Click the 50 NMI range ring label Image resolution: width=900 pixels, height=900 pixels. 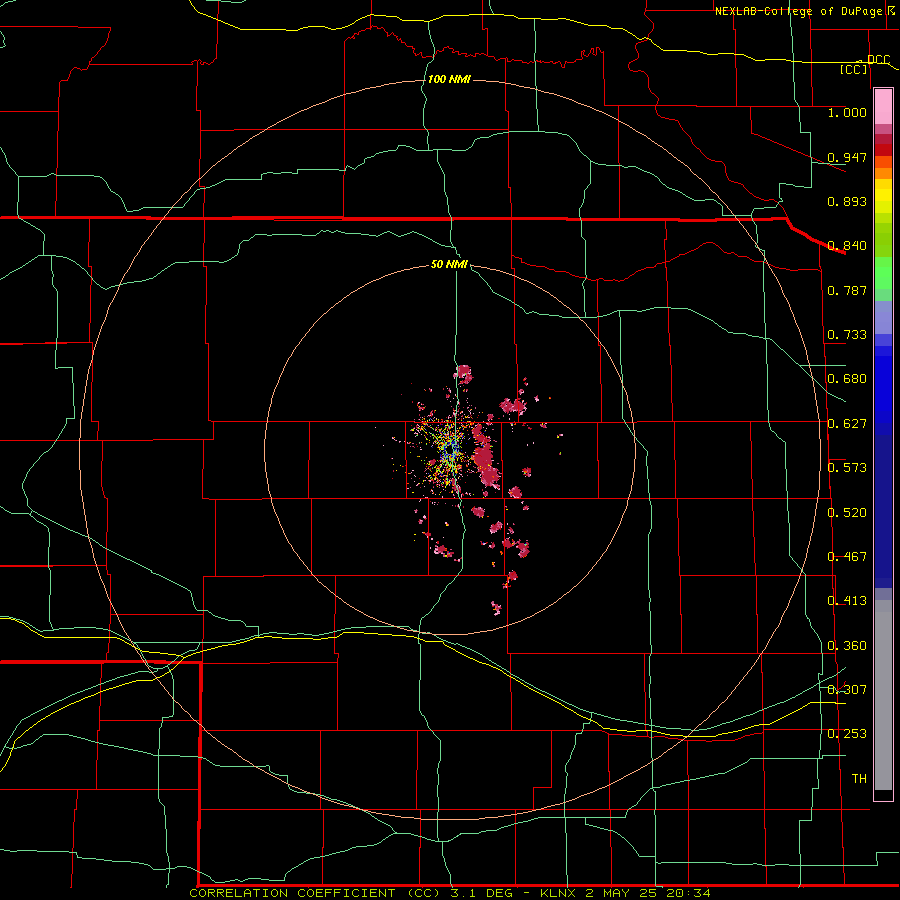point(449,264)
